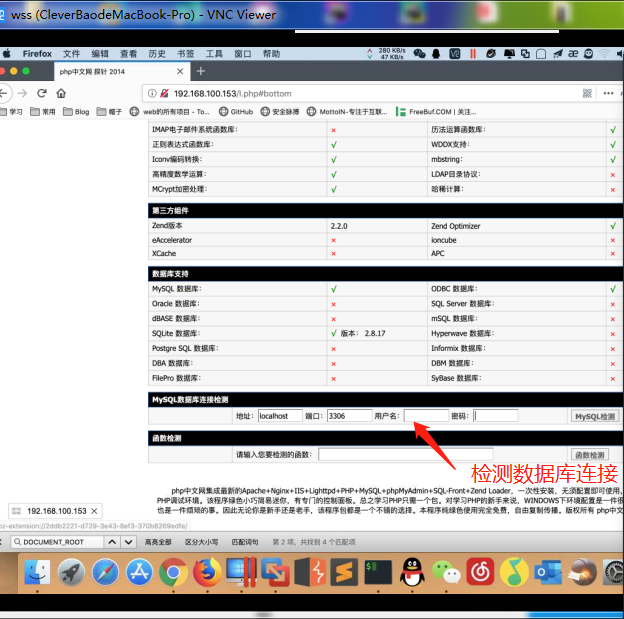Open the 书签 menu in menu bar
The image size is (624, 619).
click(x=186, y=53)
